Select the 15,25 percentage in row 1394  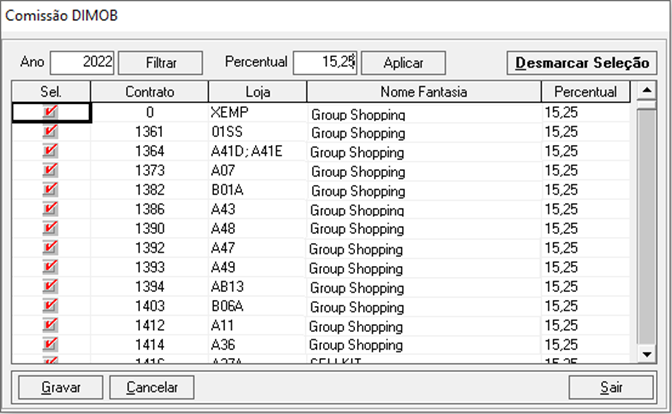click(561, 286)
